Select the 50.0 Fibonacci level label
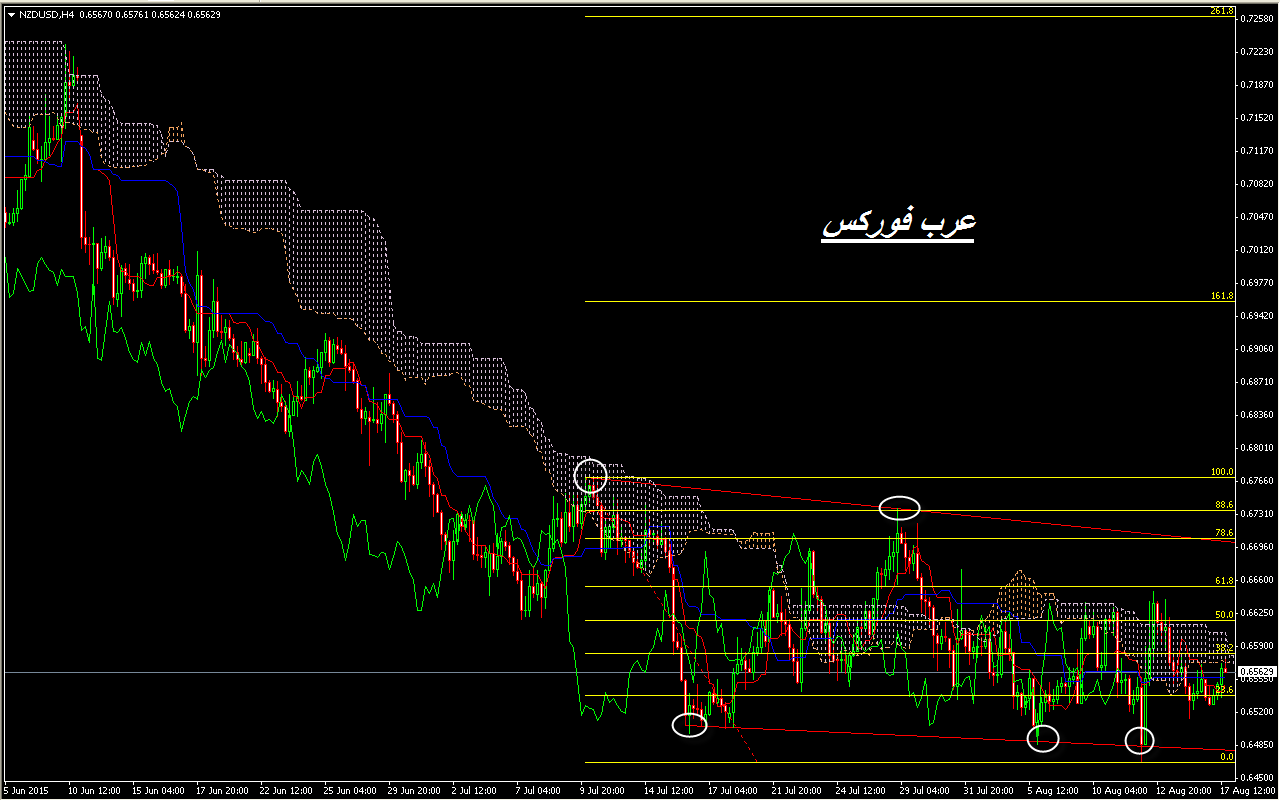 [x=1224, y=615]
